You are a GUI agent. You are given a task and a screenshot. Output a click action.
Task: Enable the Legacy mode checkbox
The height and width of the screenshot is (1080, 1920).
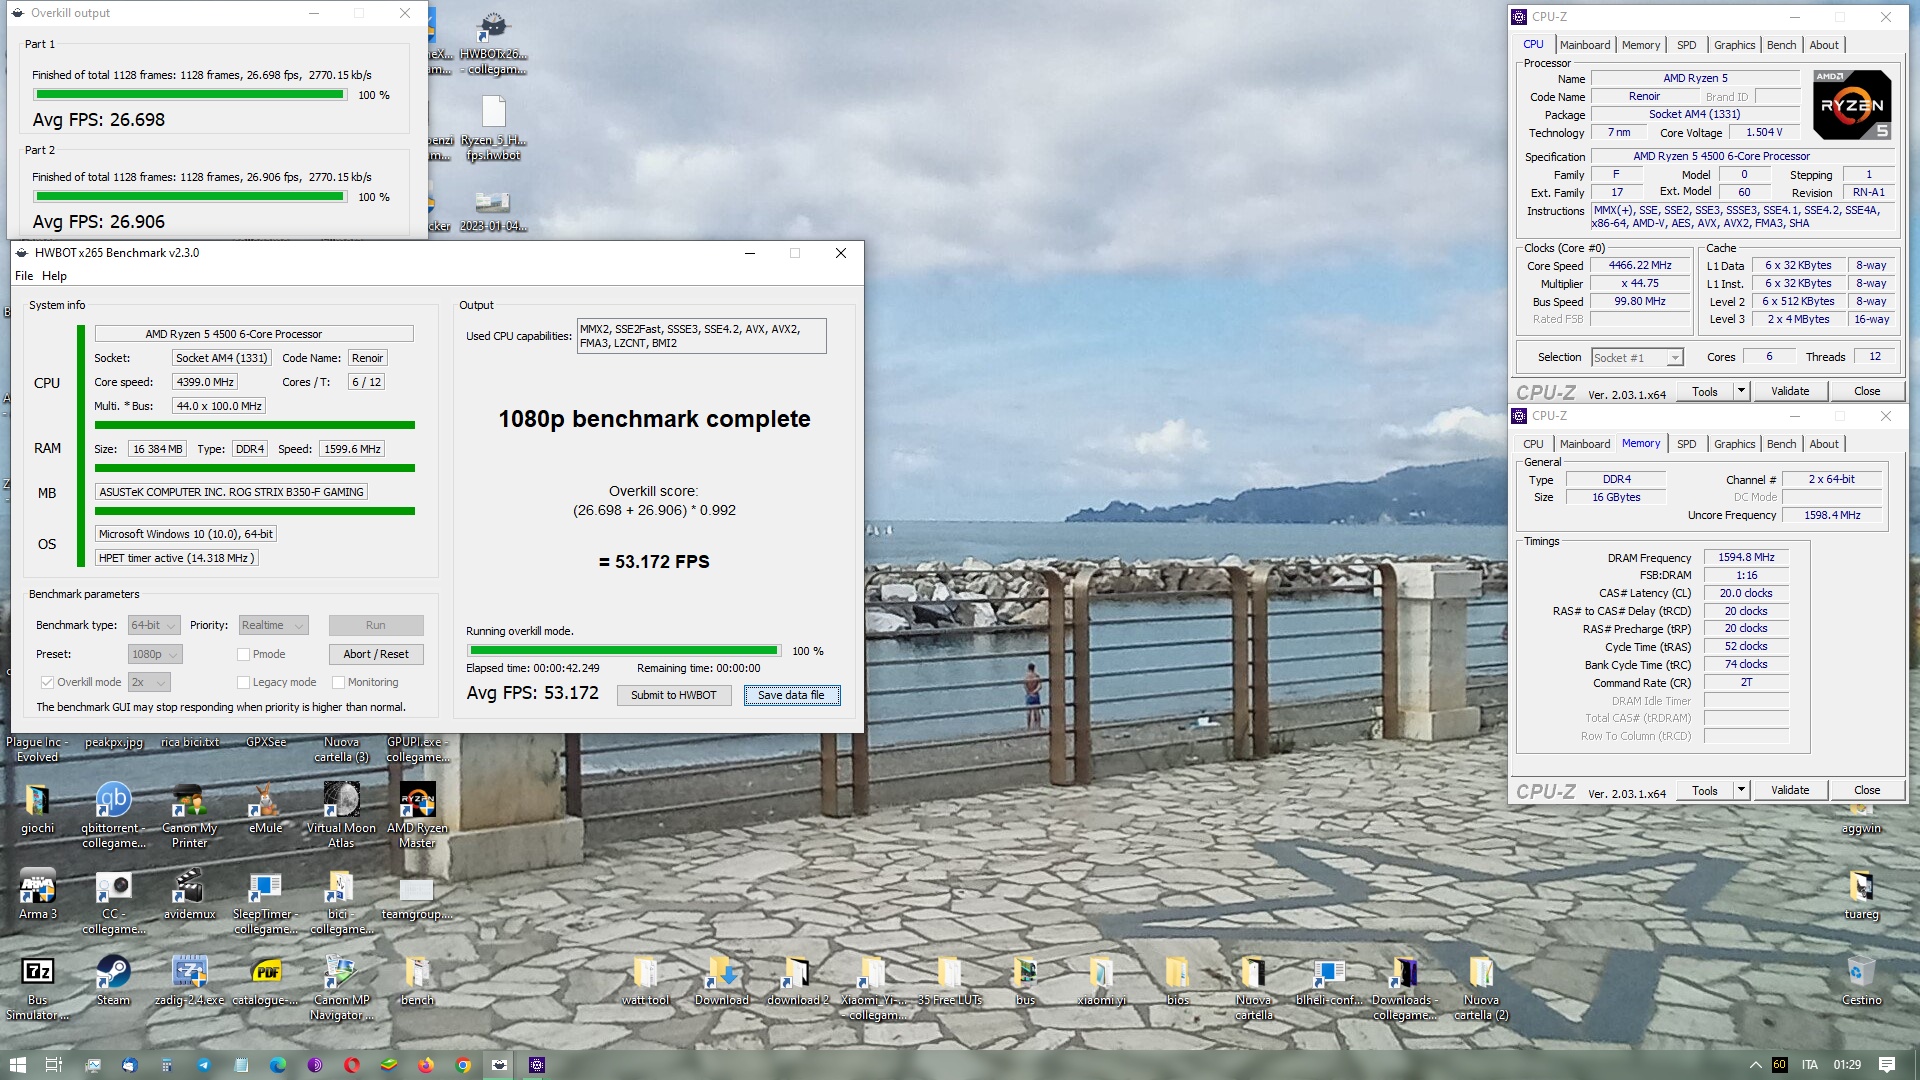(x=243, y=682)
